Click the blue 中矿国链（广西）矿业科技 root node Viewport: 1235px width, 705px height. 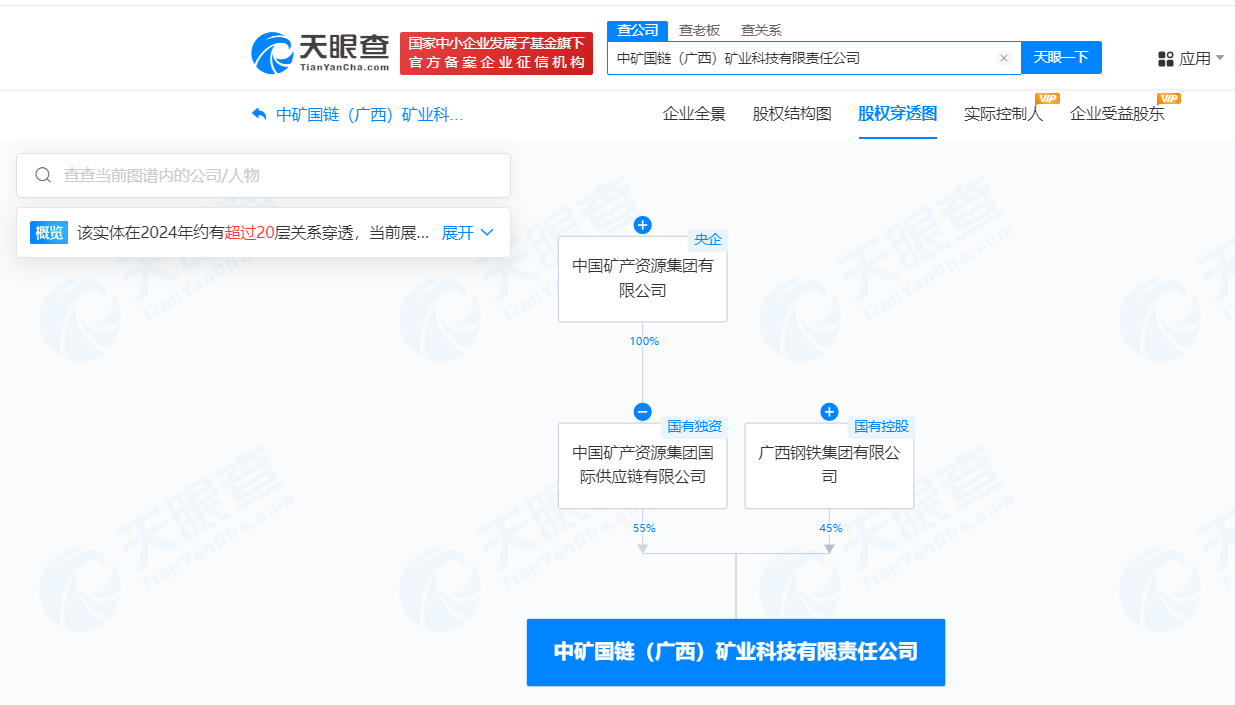point(736,652)
